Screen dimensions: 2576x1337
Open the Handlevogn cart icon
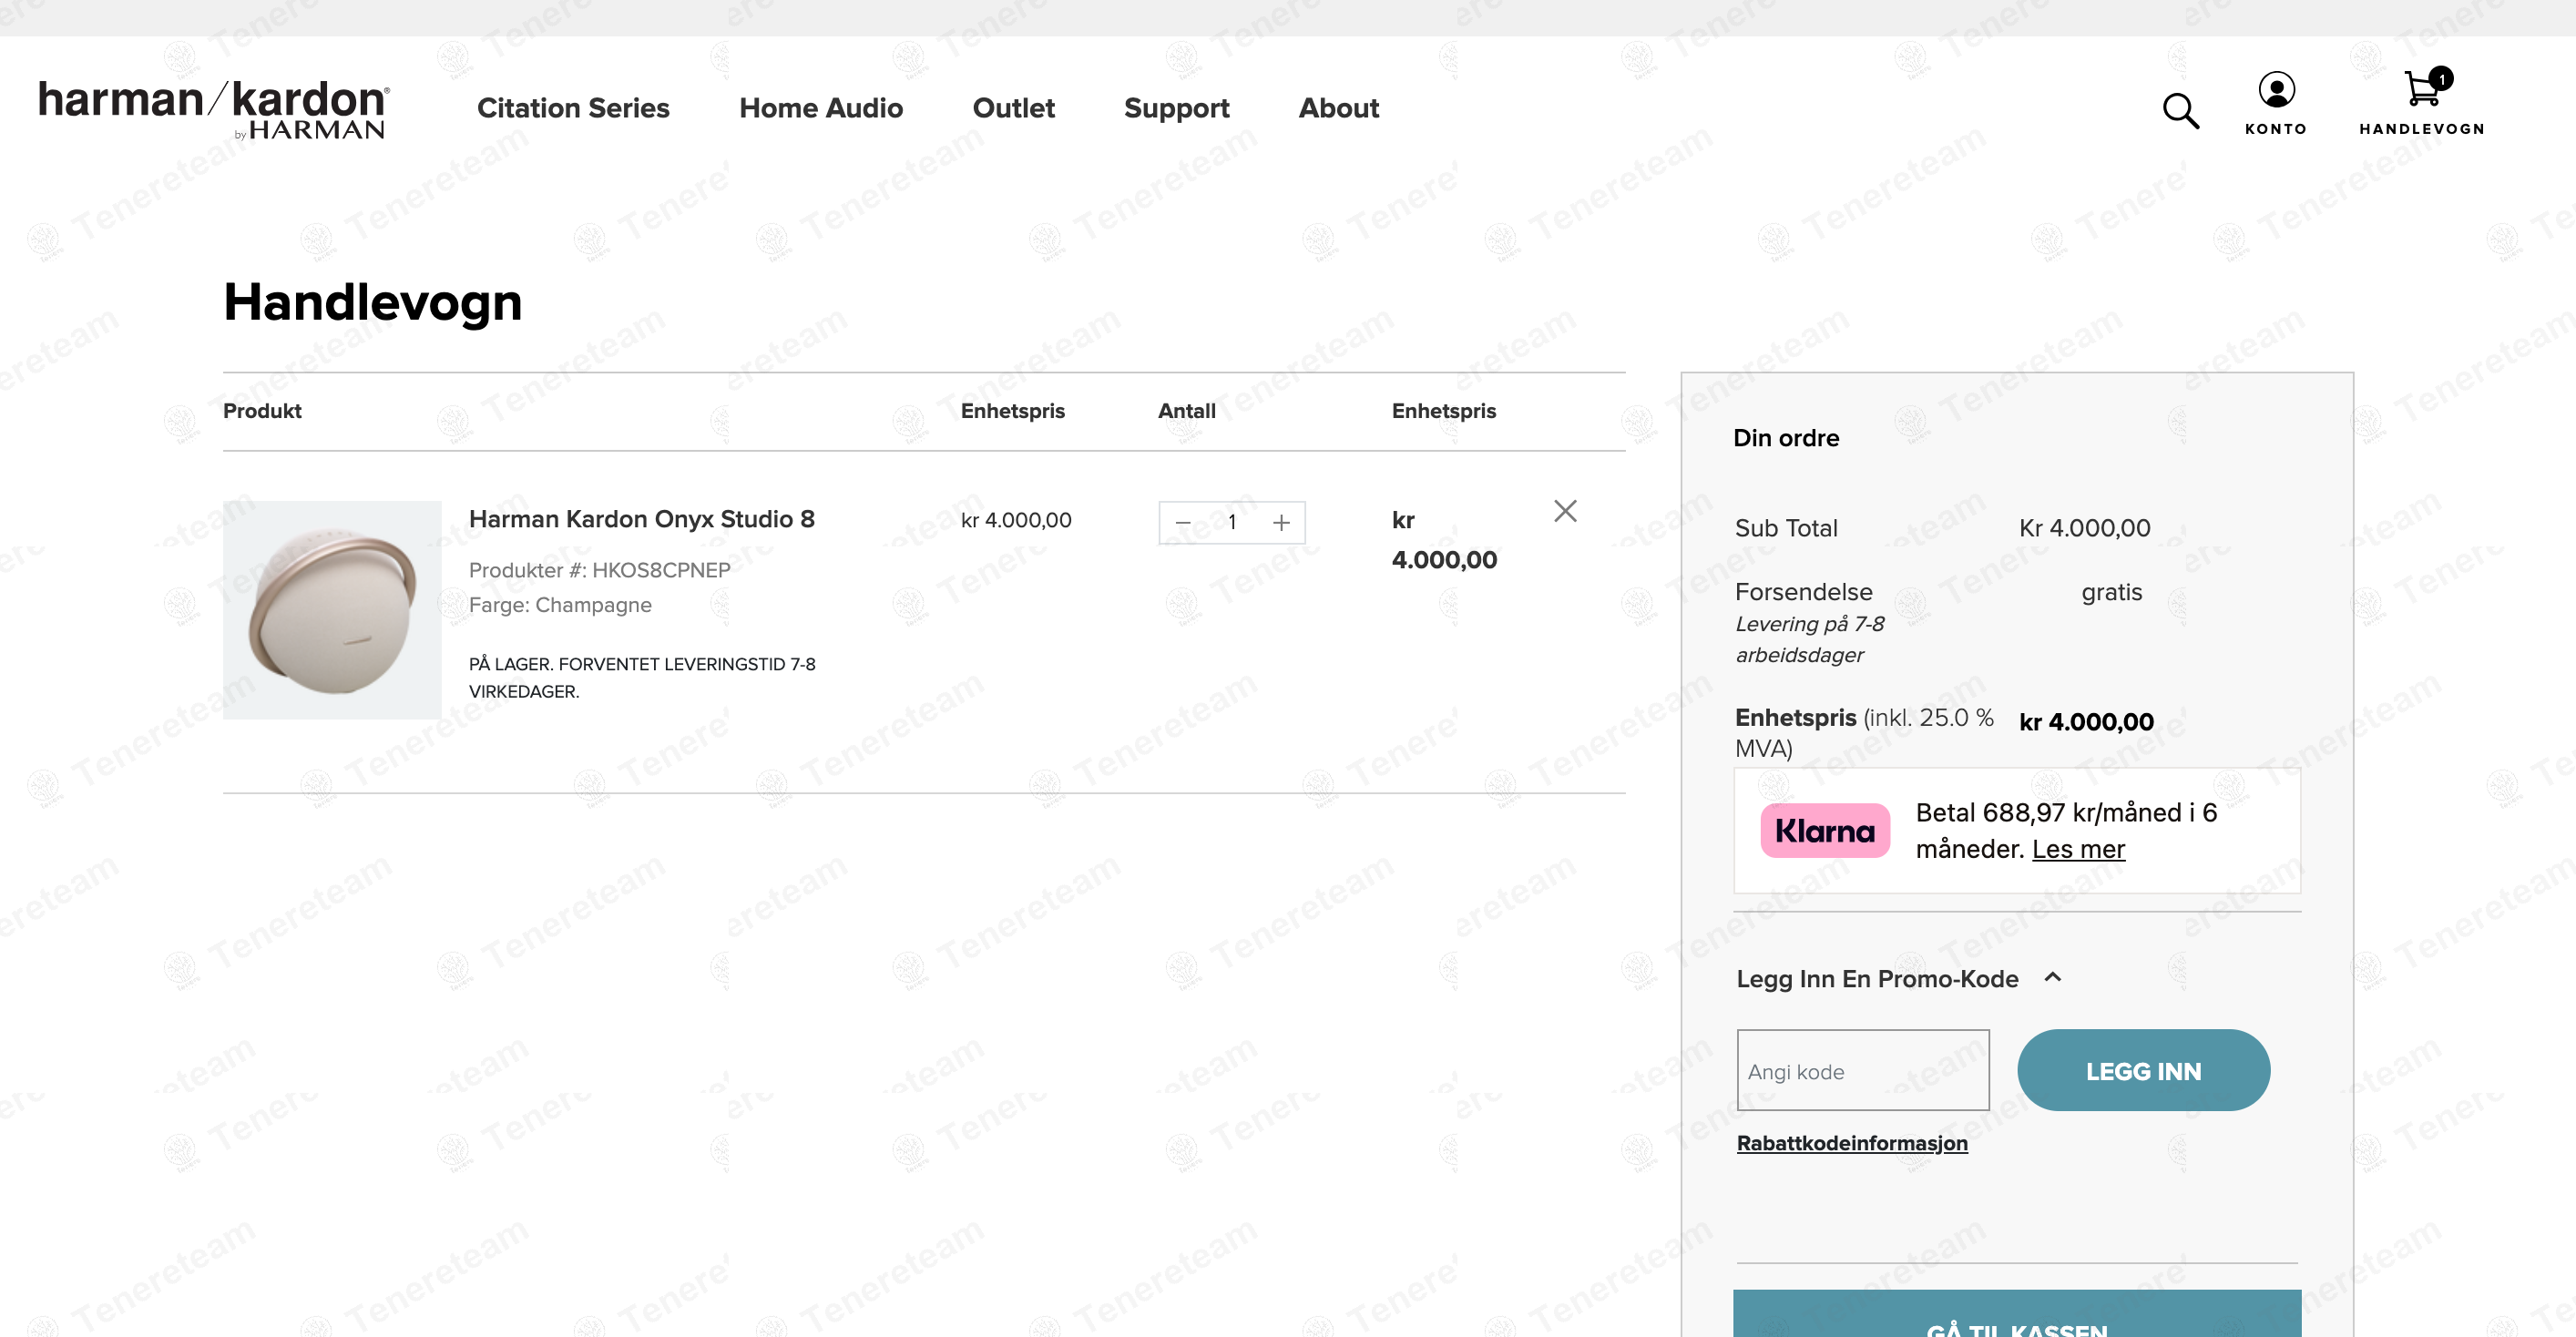tap(2421, 90)
